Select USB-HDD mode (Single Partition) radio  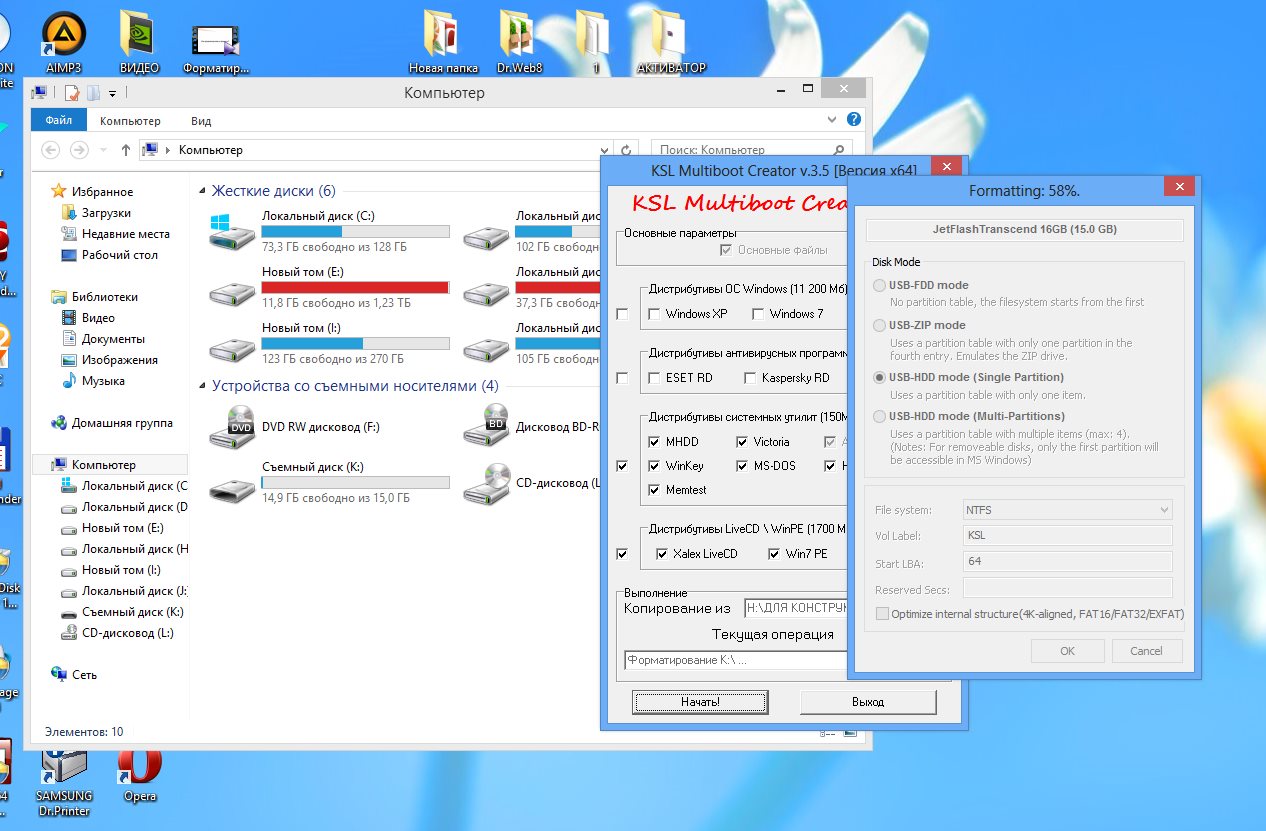coord(880,378)
